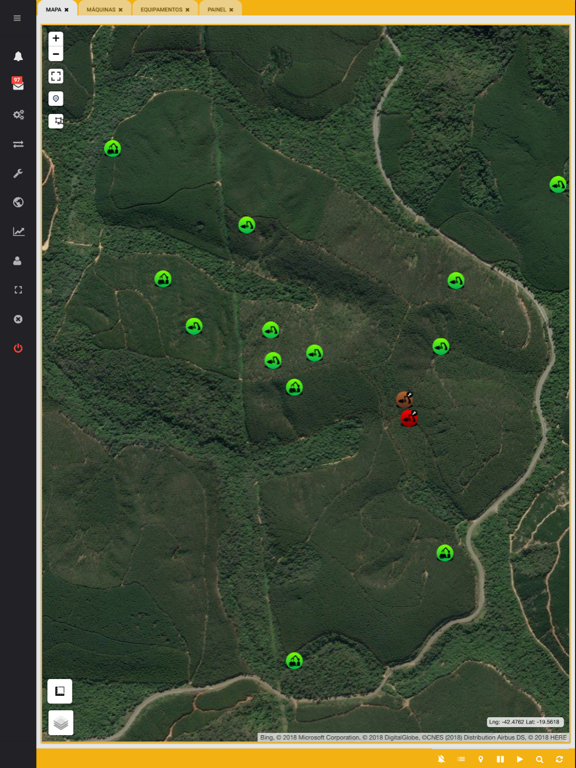Open the line chart reports icon
This screenshot has width=576, height=768.
click(18, 231)
